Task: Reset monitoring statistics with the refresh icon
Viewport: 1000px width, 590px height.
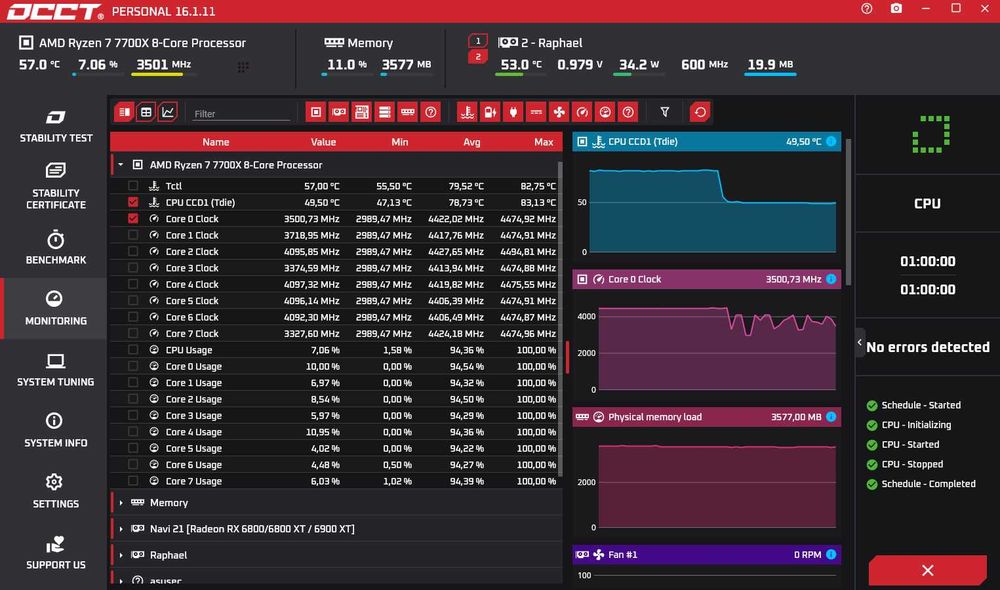Action: tap(700, 112)
